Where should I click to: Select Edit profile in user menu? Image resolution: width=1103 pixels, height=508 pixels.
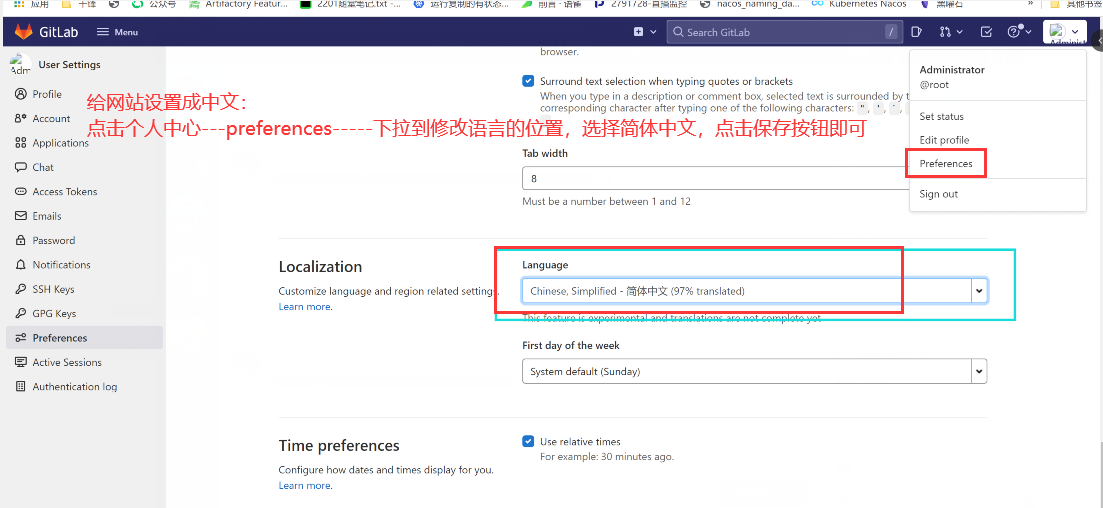click(x=944, y=140)
